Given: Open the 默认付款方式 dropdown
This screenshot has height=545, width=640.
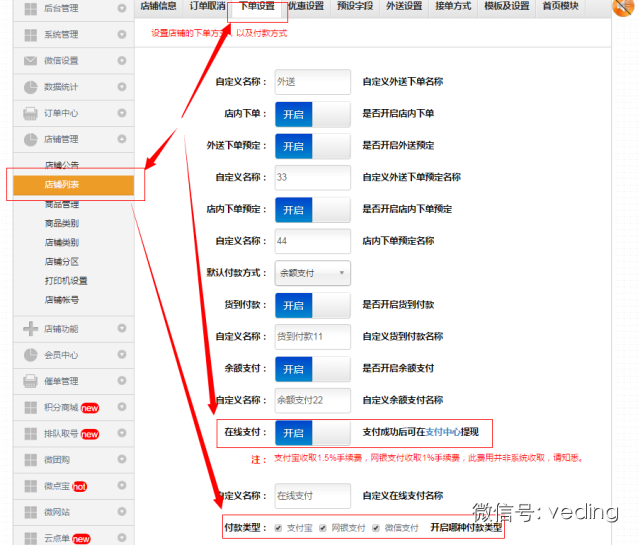Looking at the screenshot, I should [x=313, y=273].
